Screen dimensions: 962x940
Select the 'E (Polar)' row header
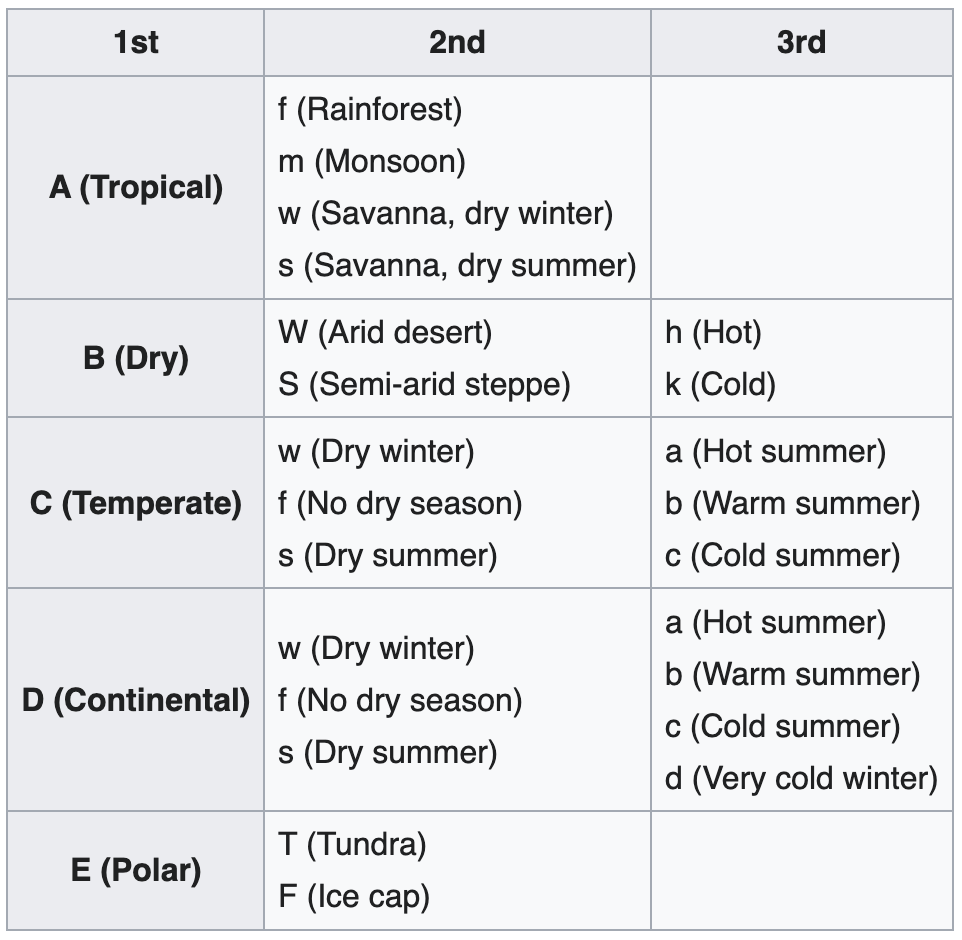[136, 870]
